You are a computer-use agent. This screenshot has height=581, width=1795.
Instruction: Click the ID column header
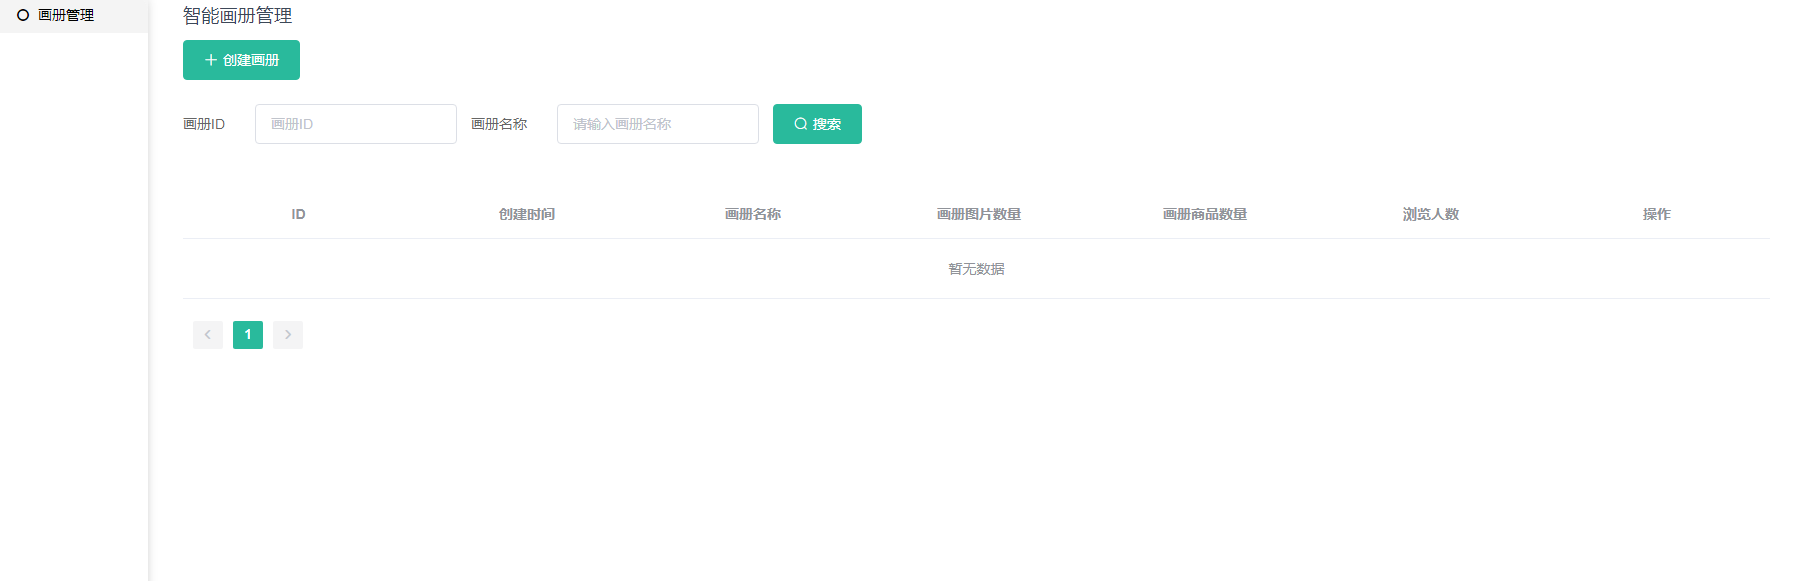pos(298,214)
